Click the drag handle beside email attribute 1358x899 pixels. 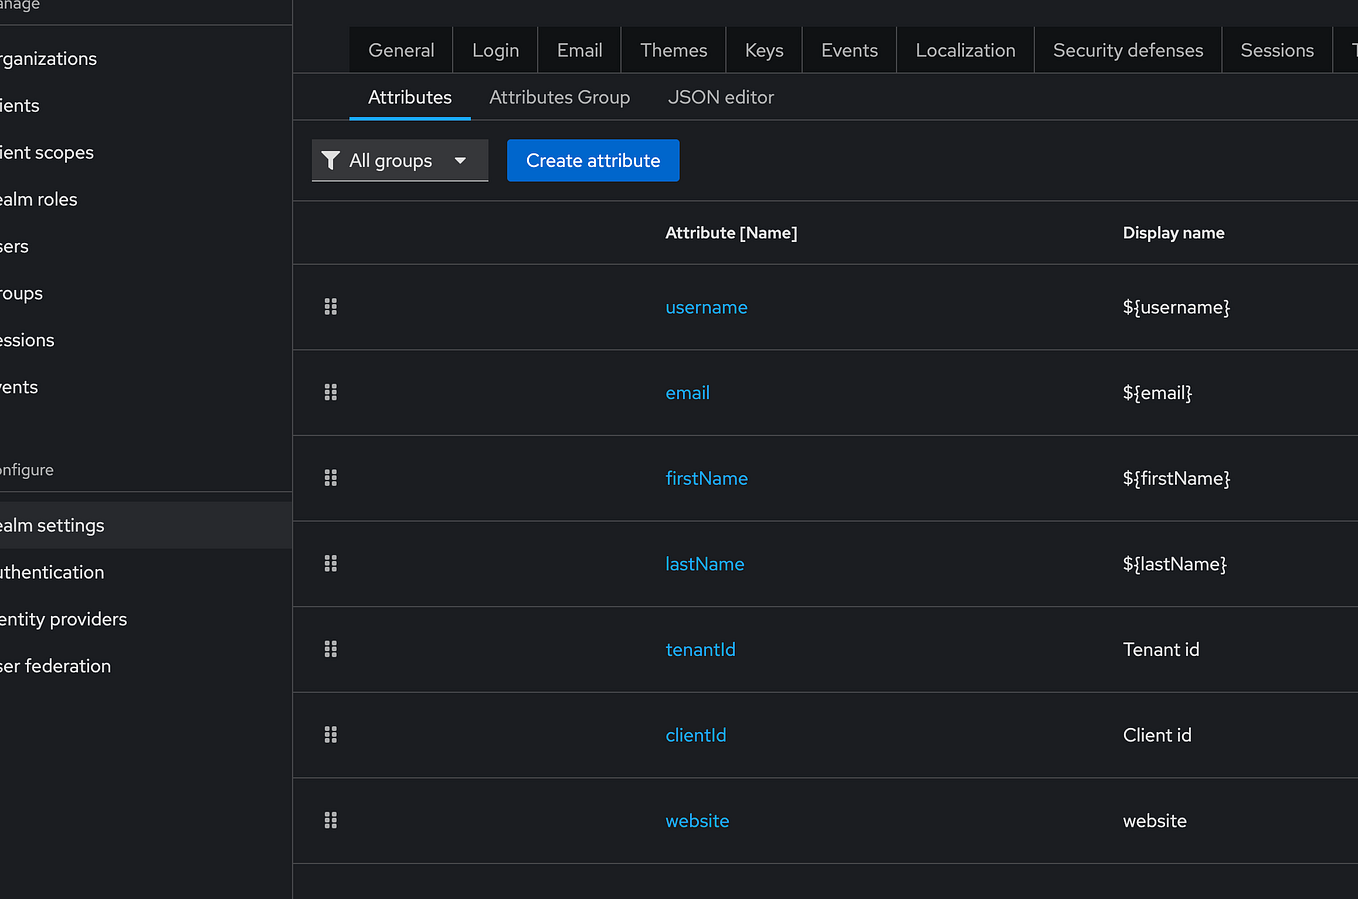coord(331,392)
